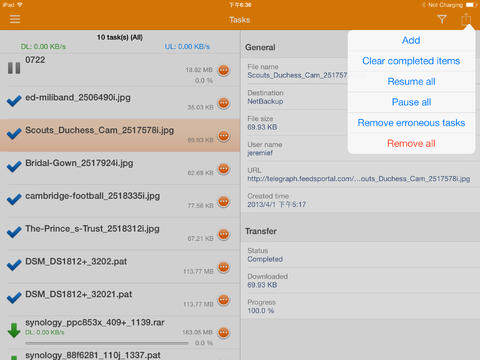This screenshot has width=480, height=360.
Task: Tap checkmark icon of Bridal-Gown_2517924i.jpg
Action: coord(14,166)
